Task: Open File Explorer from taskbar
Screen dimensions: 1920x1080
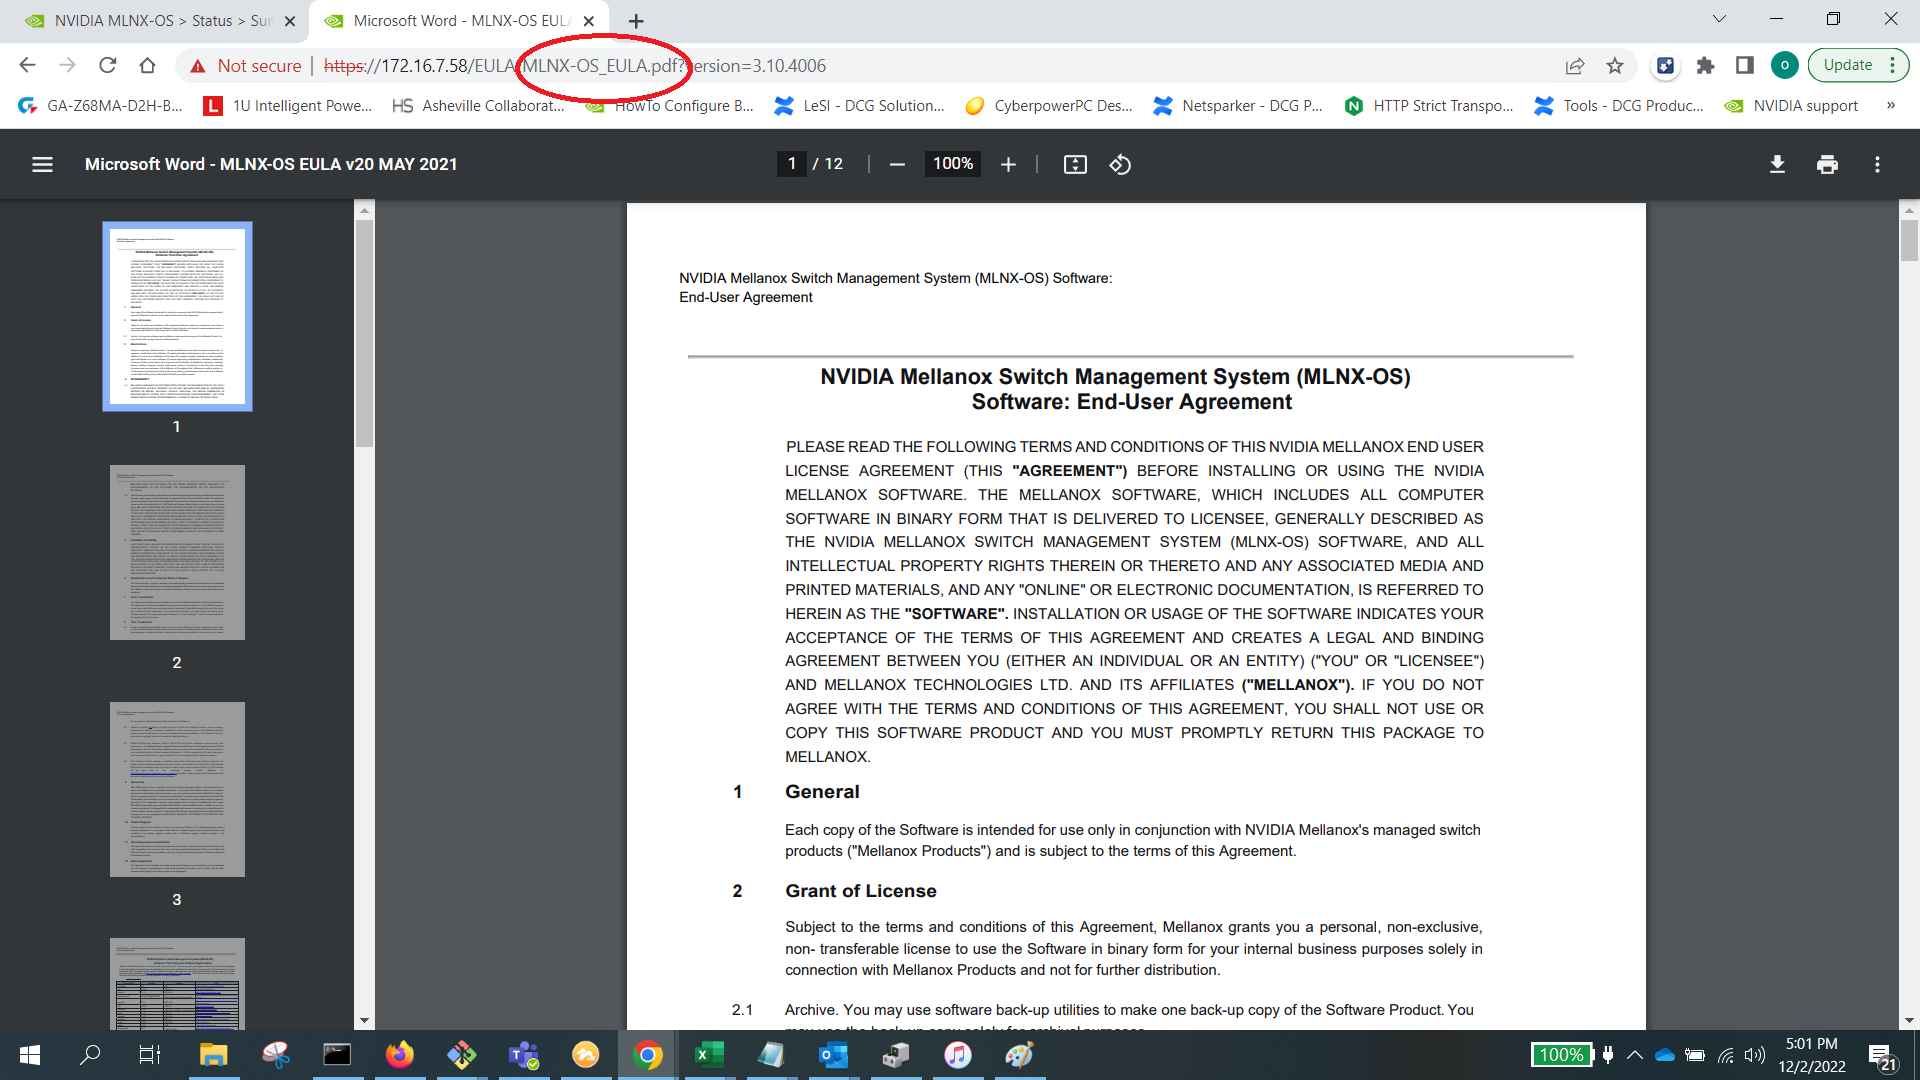Action: (213, 1055)
